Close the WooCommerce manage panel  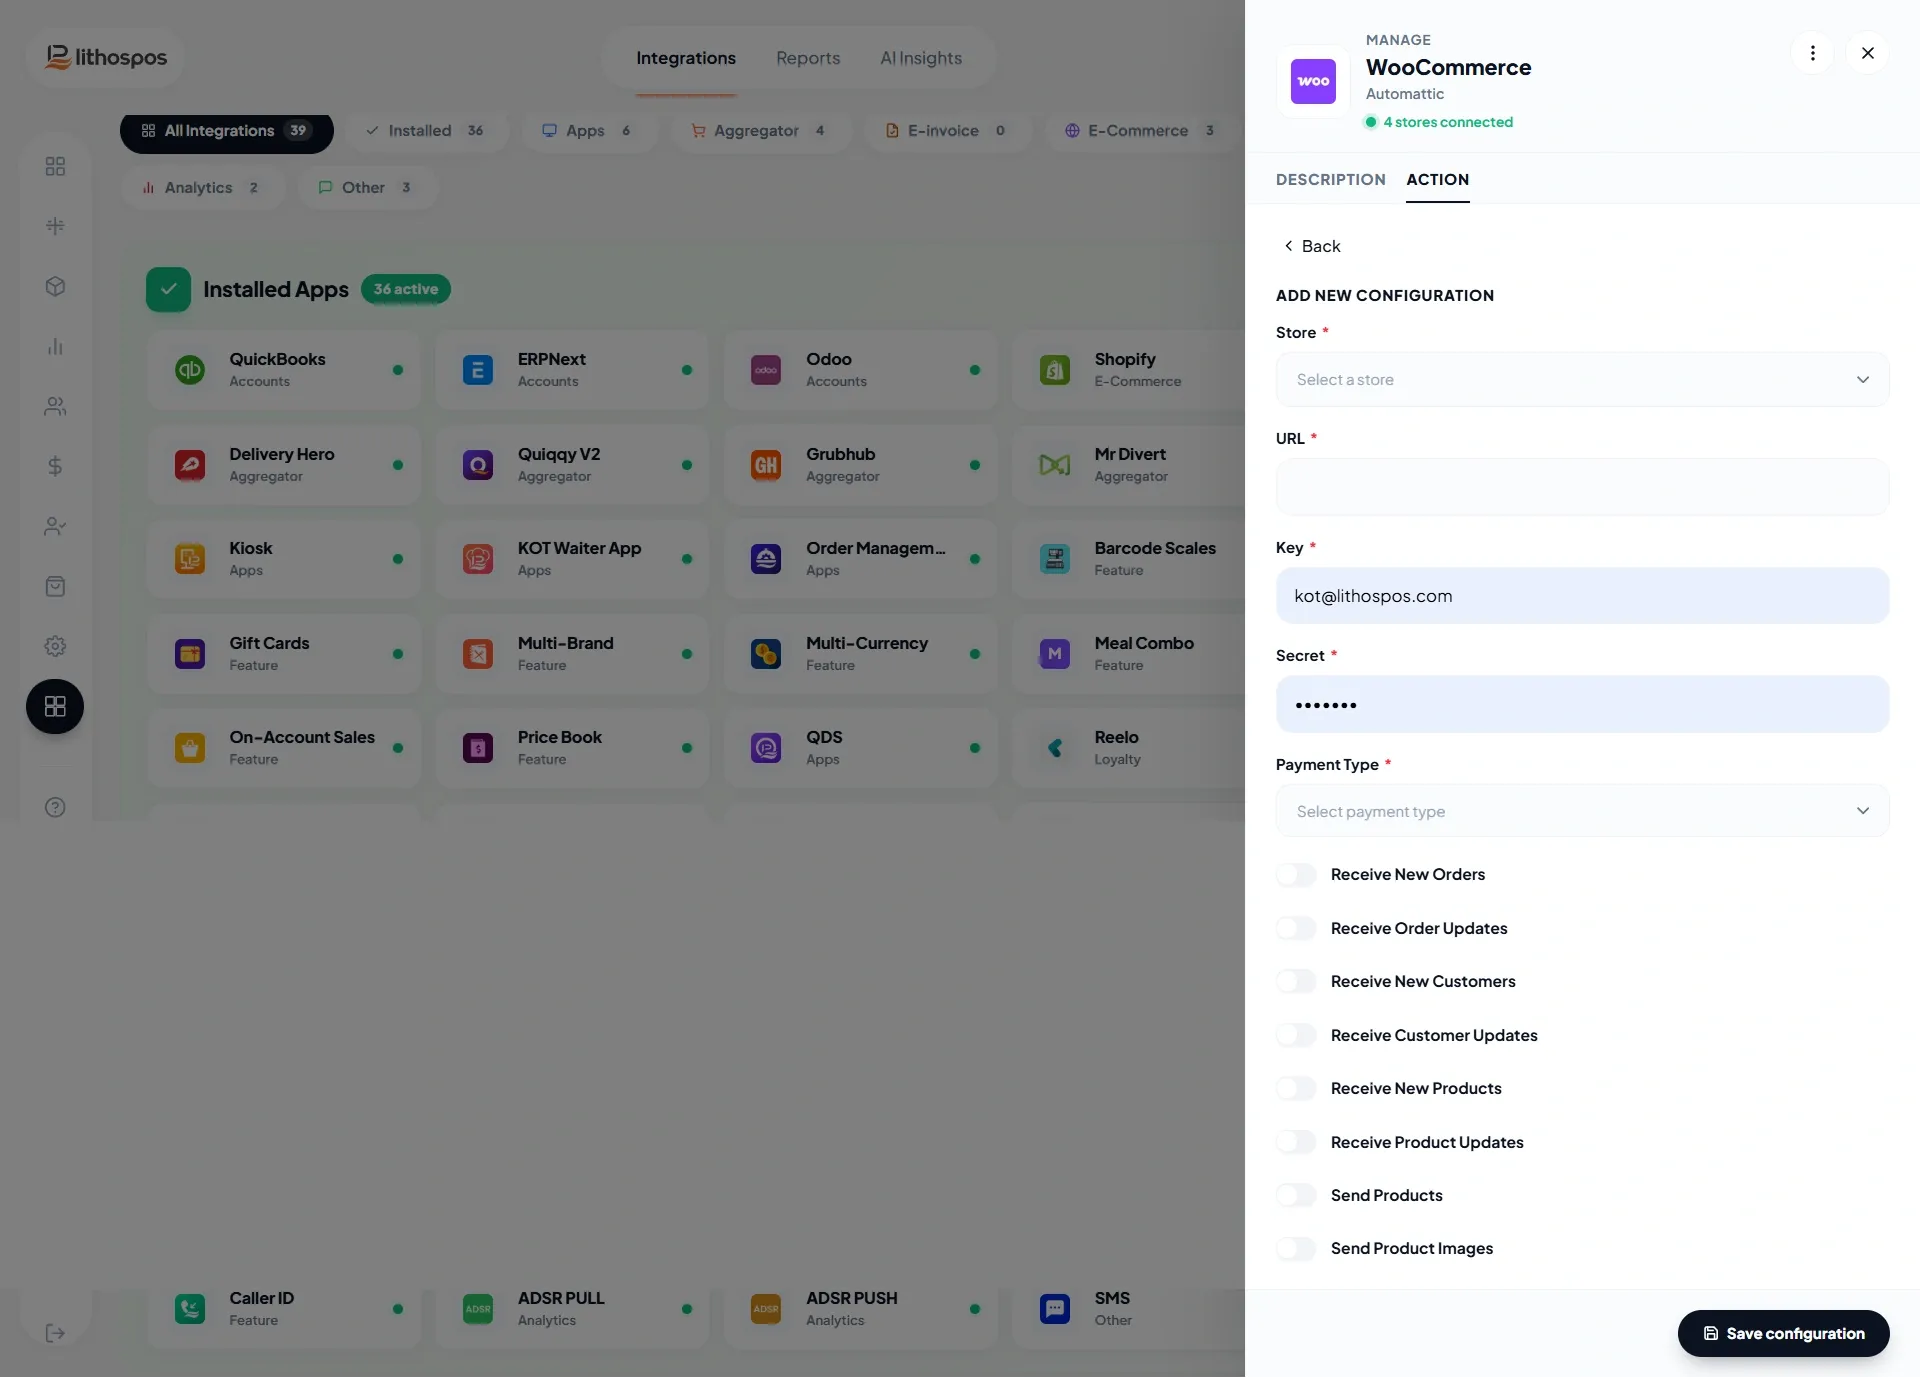[x=1867, y=53]
